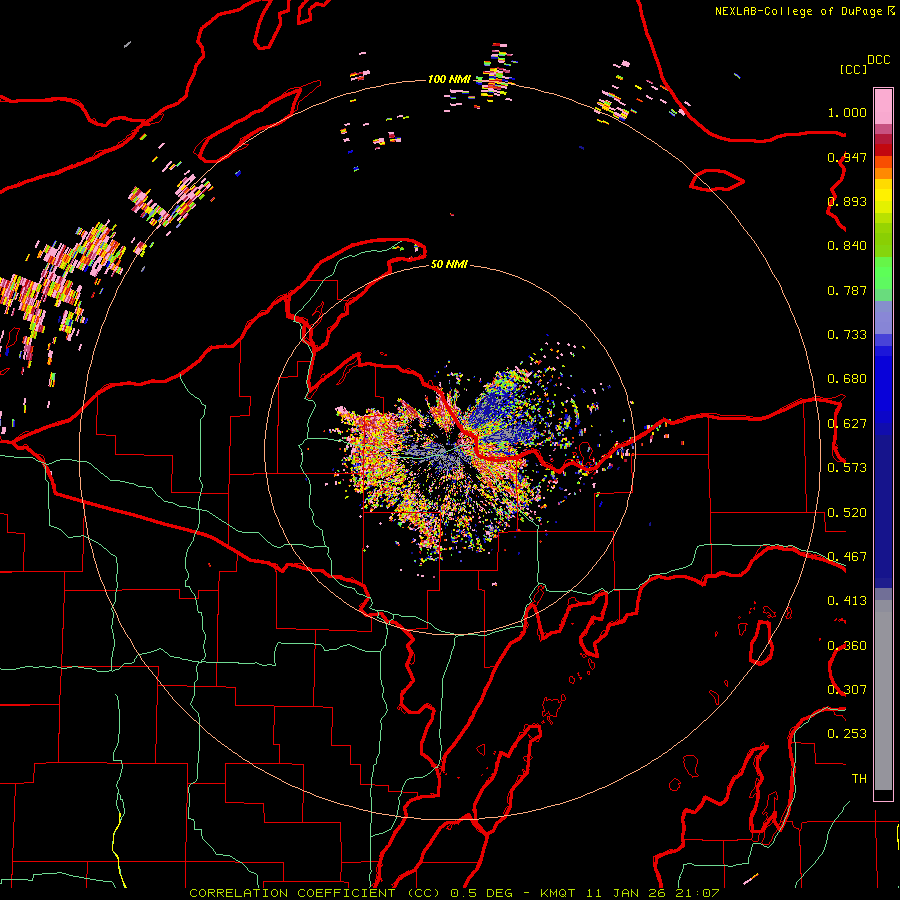Click the 0.627 legend value
This screenshot has width=900, height=900.
847,424
